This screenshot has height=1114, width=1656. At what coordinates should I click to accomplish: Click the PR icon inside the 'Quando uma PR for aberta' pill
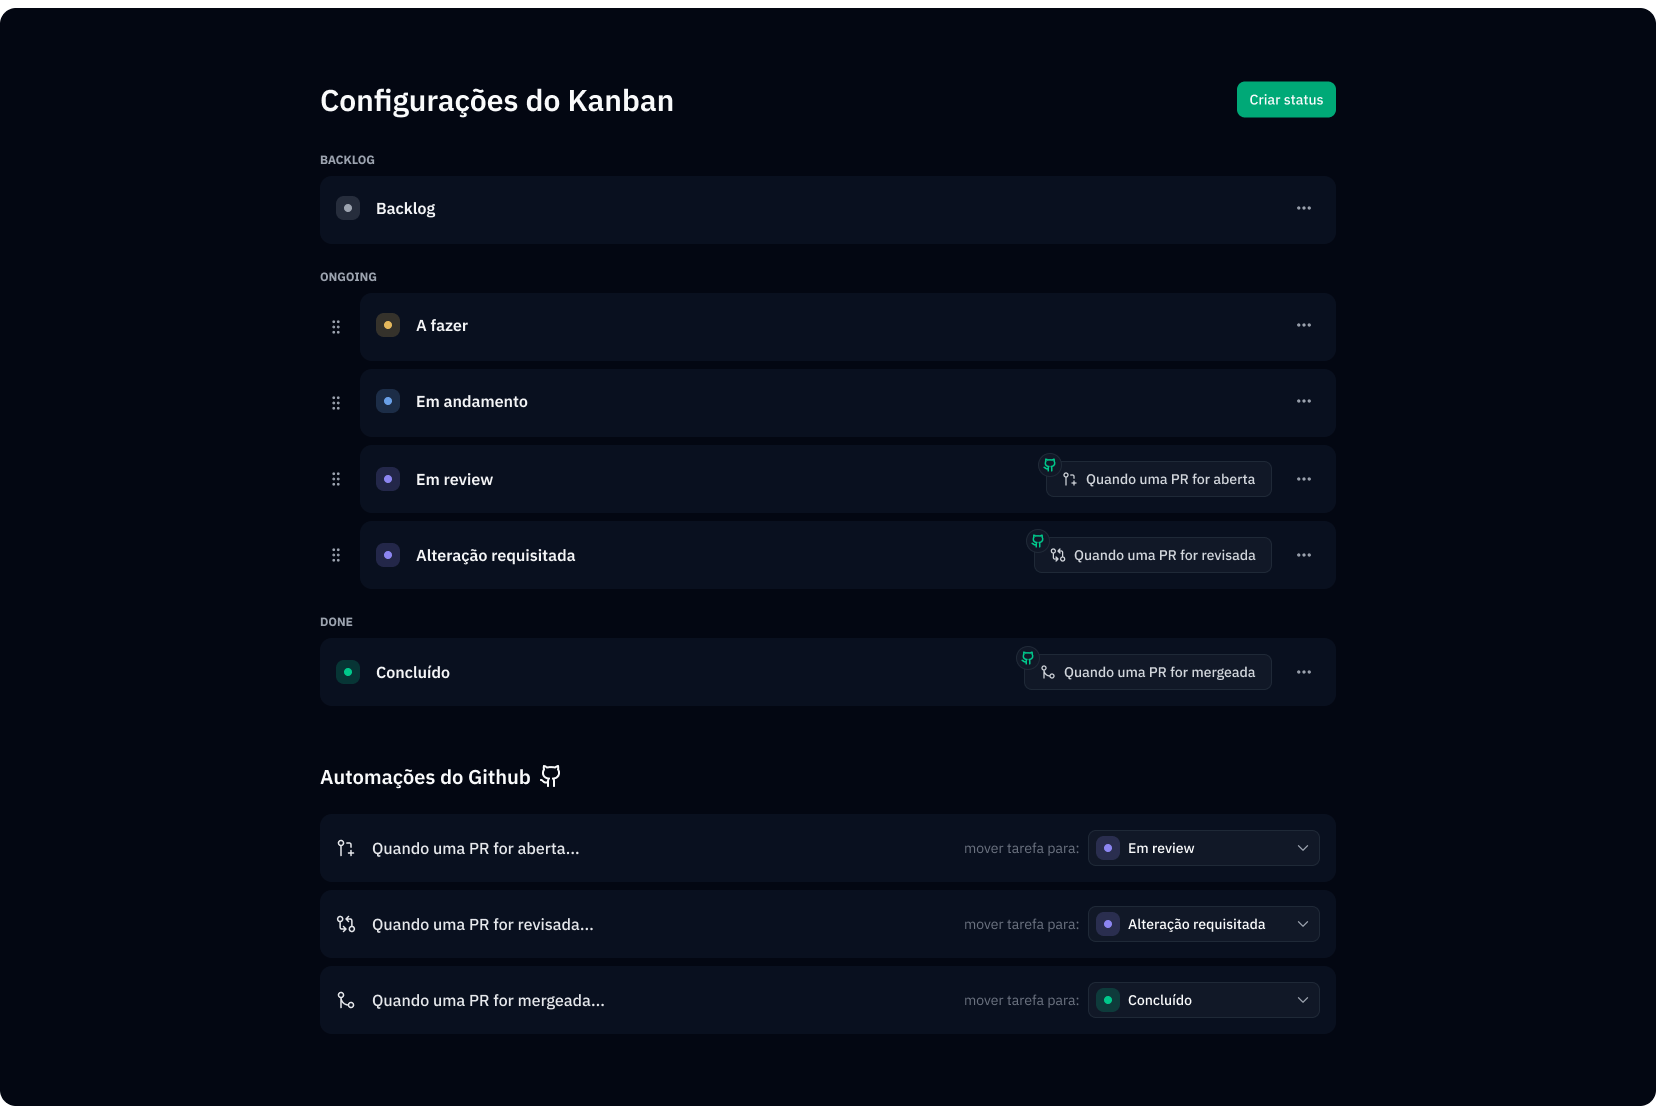1069,479
